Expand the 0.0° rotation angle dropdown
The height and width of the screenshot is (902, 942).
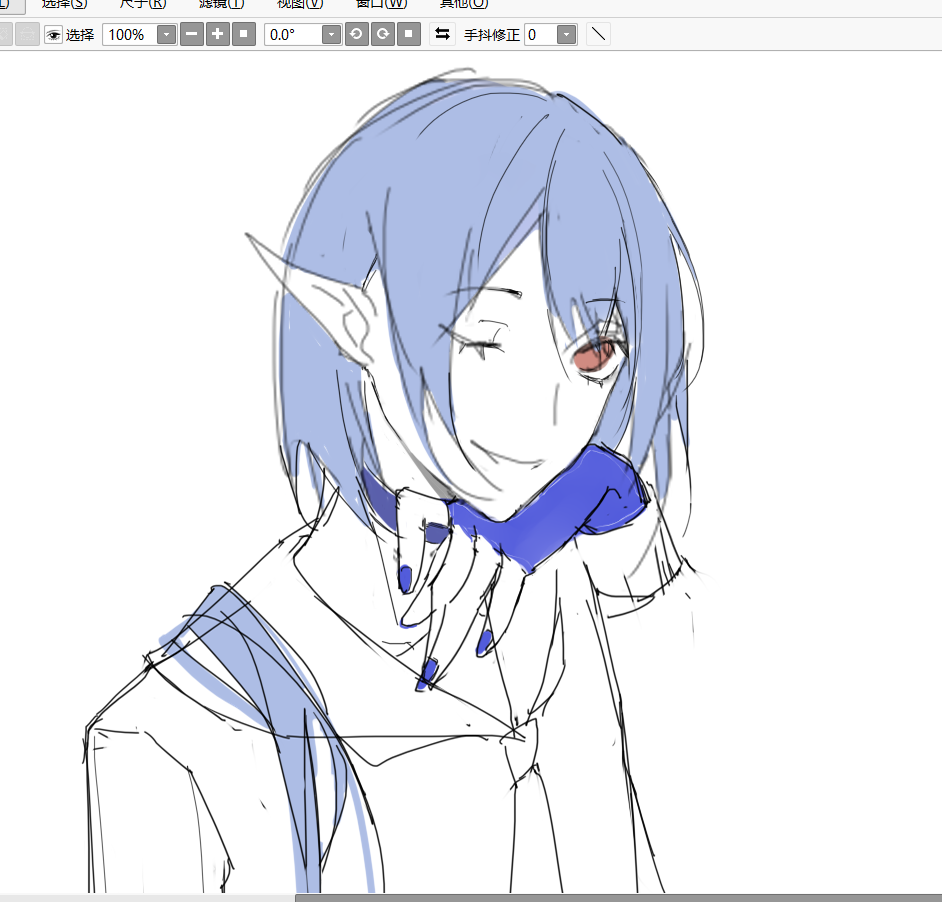click(332, 35)
